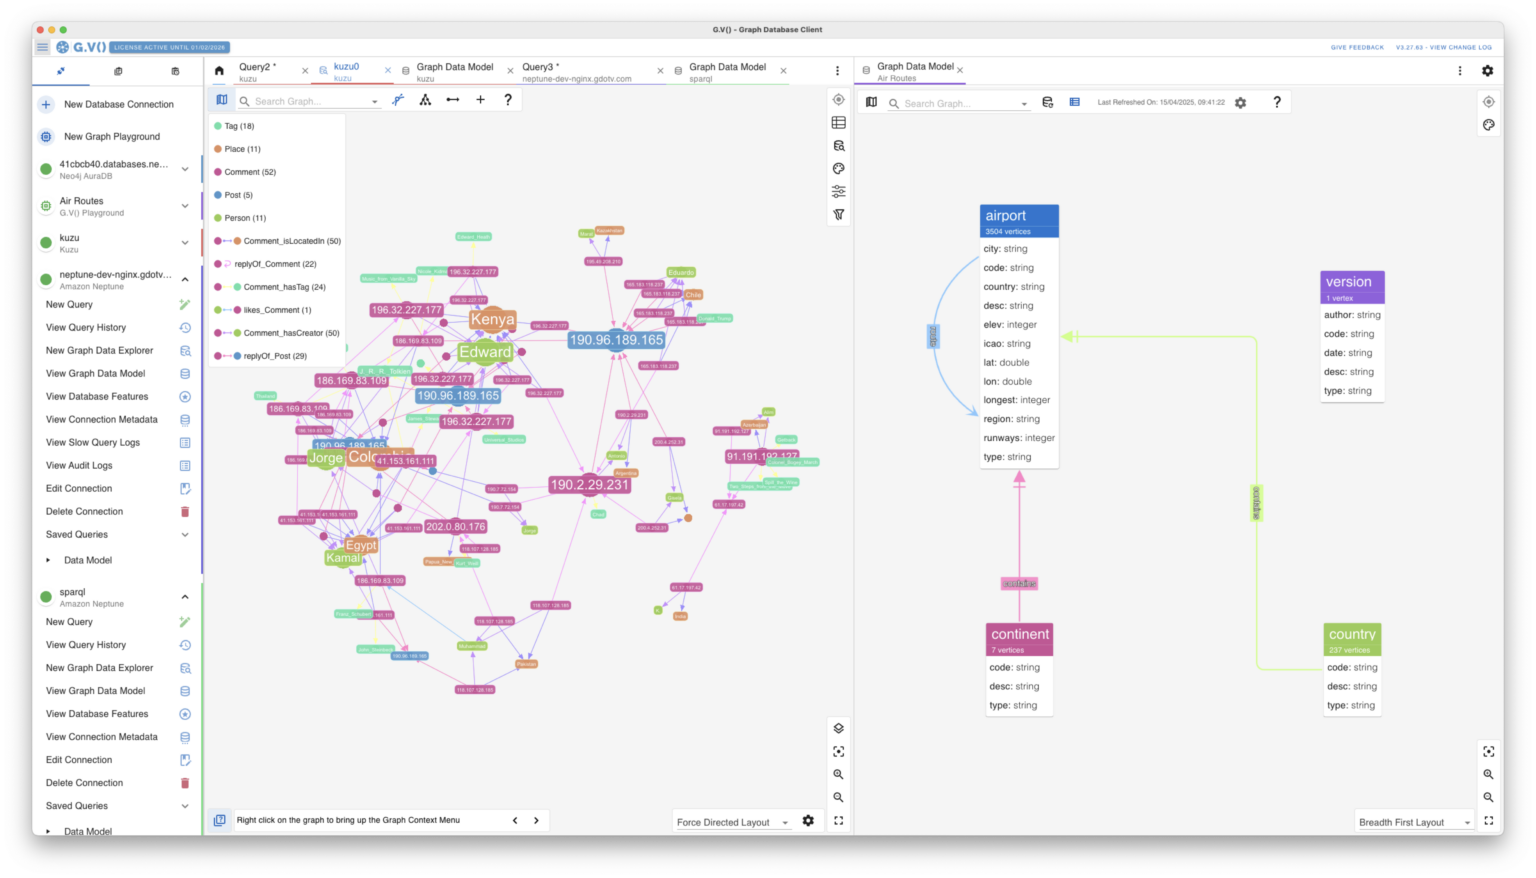Open the Give Feedback link

pyautogui.click(x=1357, y=48)
